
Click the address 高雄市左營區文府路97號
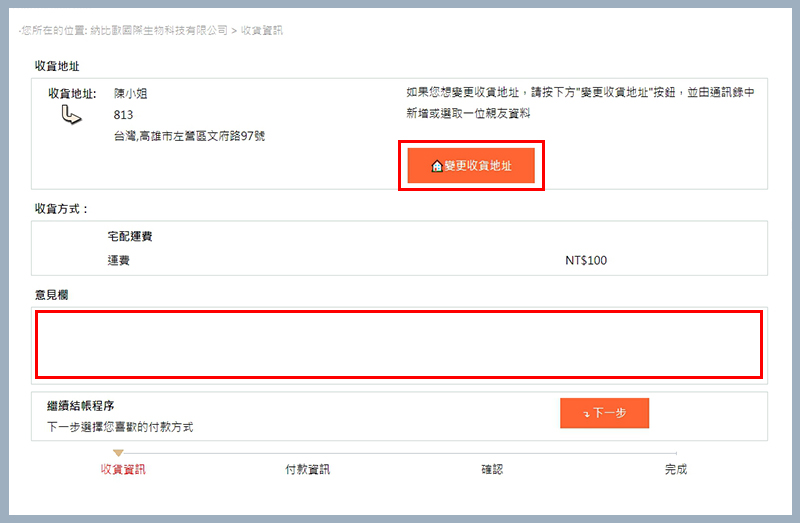coord(202,136)
